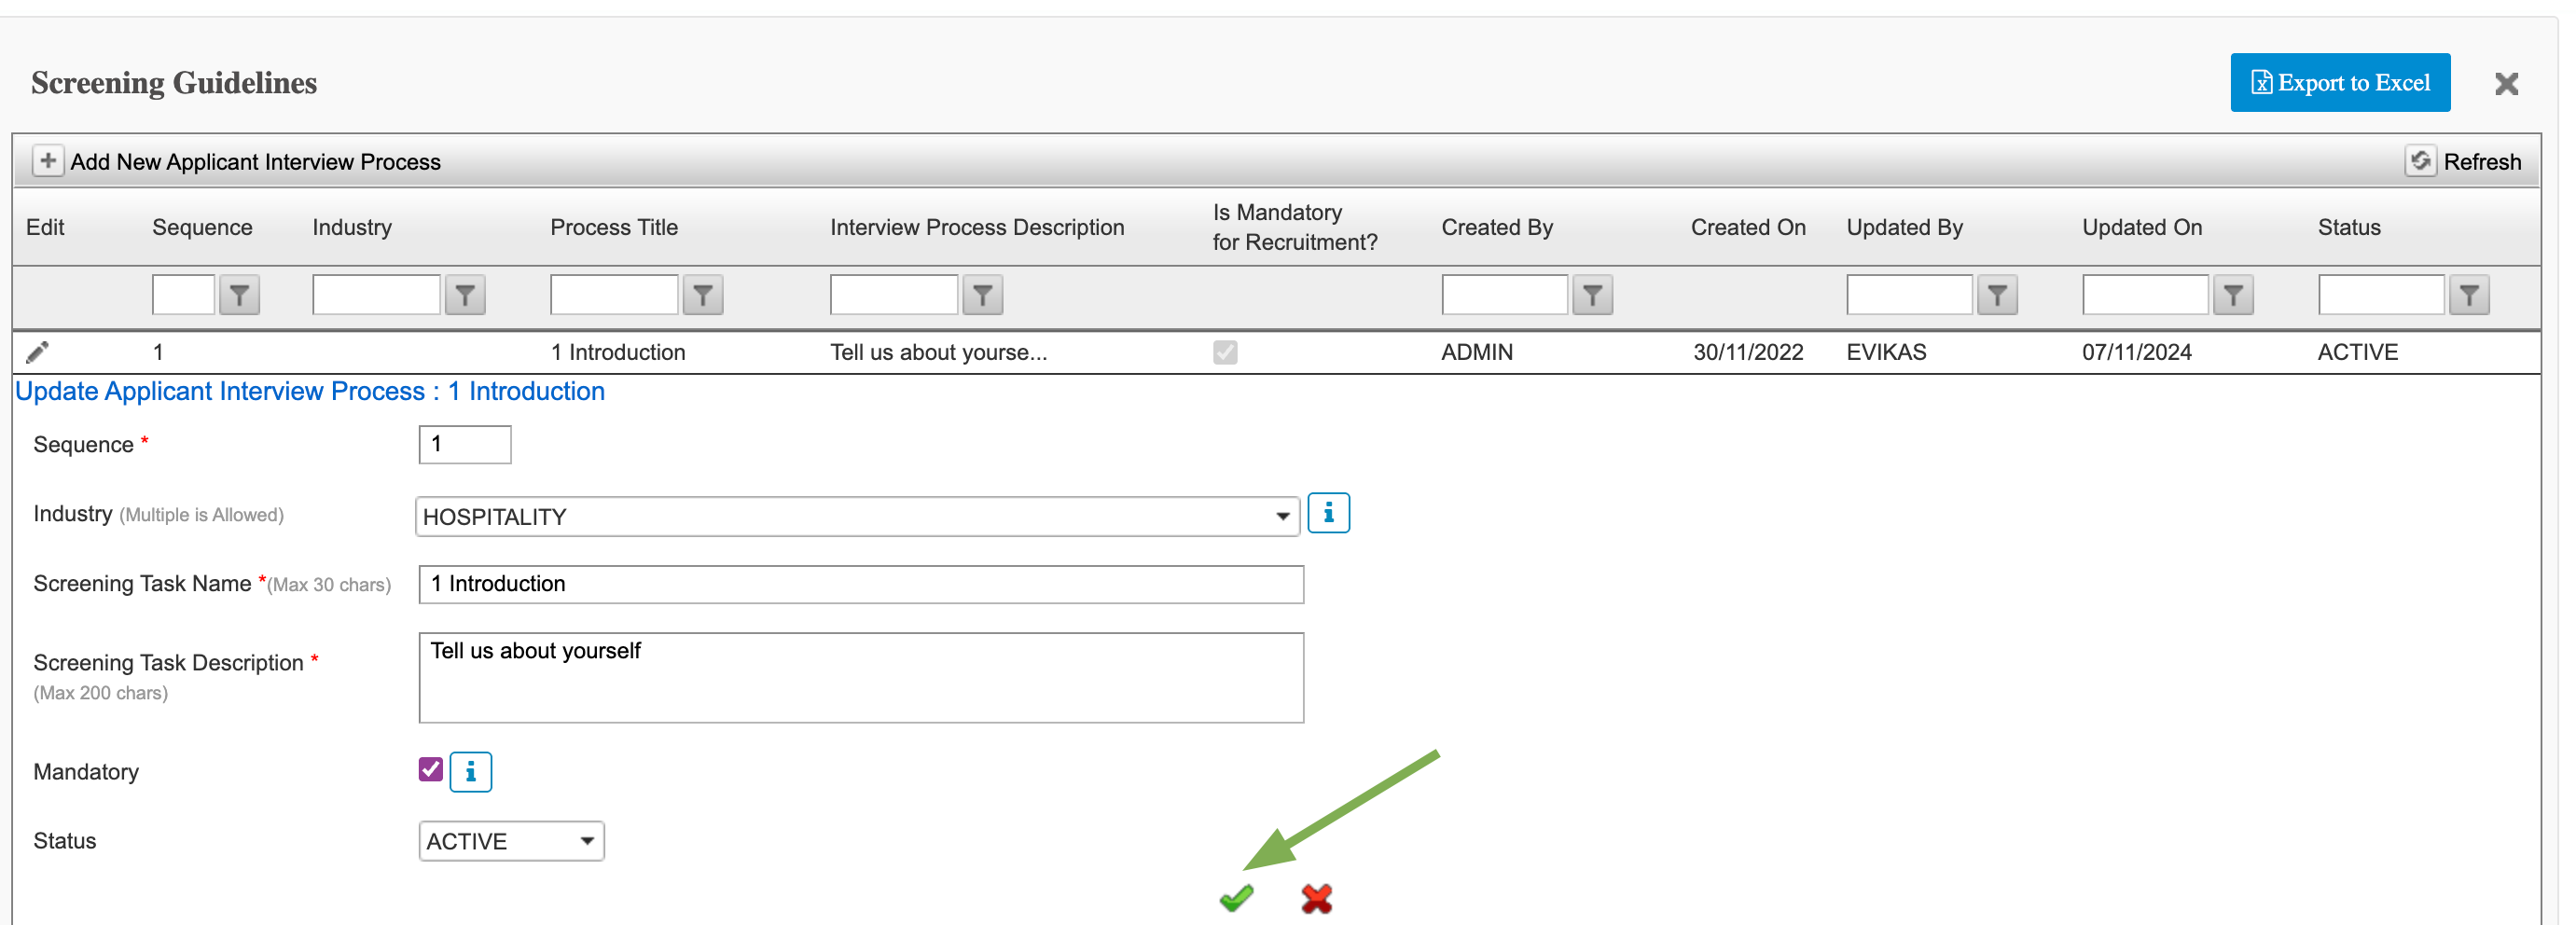Click the Created By filter text box
The image size is (2576, 925).
[1504, 295]
